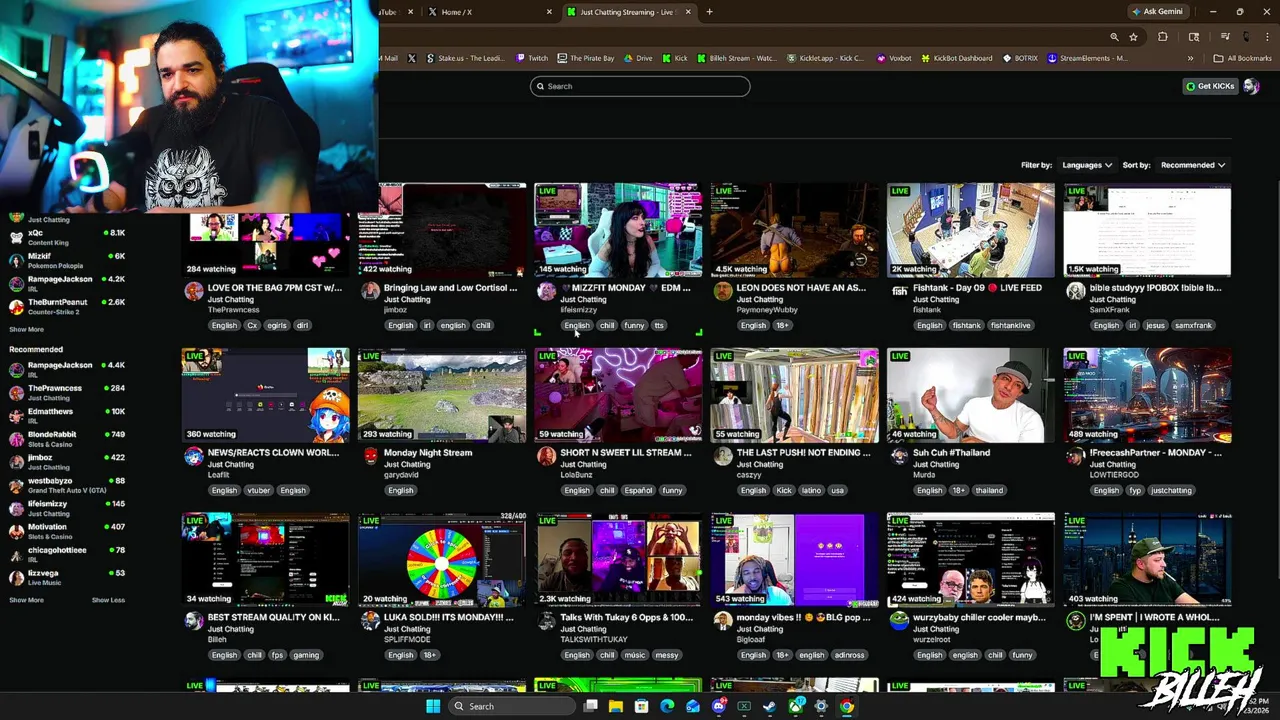The image size is (1280, 720).
Task: Click the Get KICKs button
Action: (1209, 86)
